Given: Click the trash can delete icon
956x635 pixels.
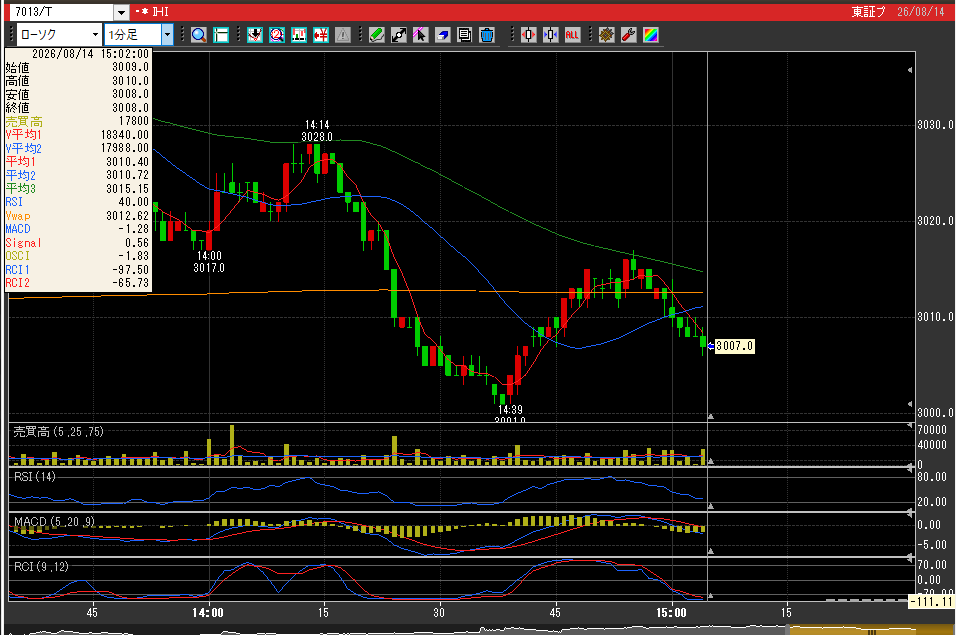Looking at the screenshot, I should [487, 35].
